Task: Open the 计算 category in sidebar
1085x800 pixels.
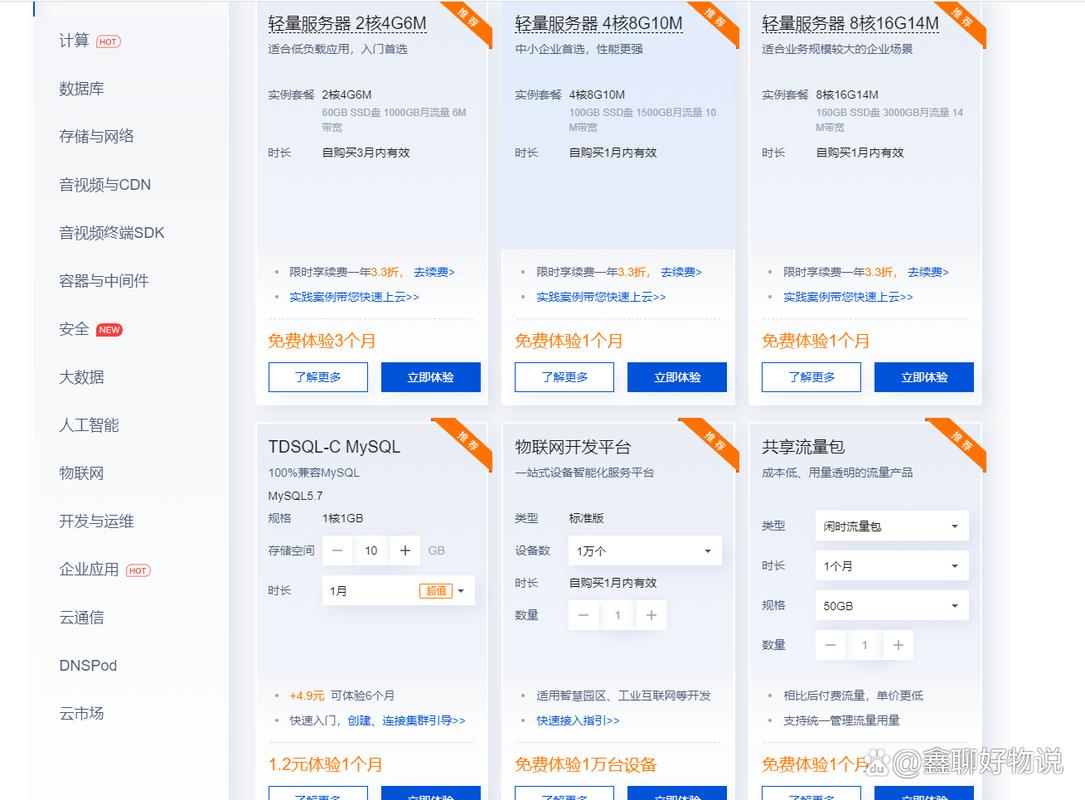Action: 74,41
